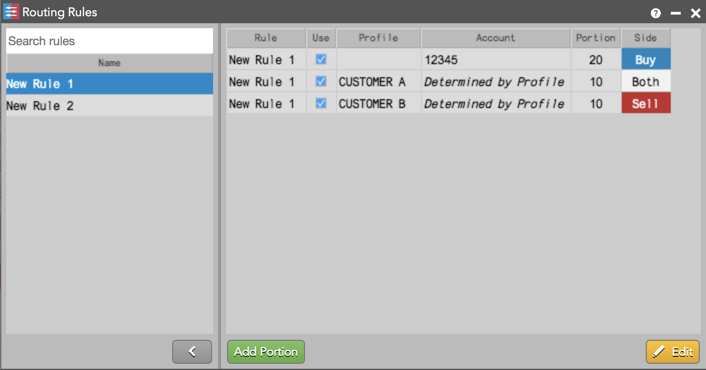The width and height of the screenshot is (706, 370).
Task: Select the CUSTOMER A profile cell
Action: 378,81
